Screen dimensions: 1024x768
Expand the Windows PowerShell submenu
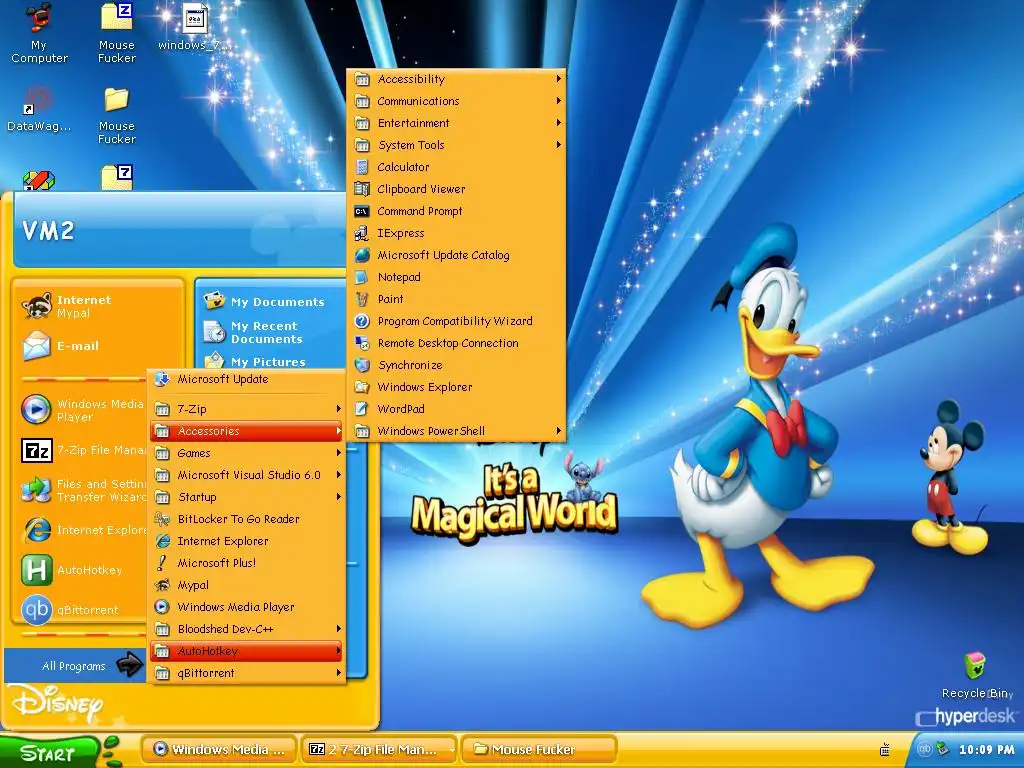[456, 431]
